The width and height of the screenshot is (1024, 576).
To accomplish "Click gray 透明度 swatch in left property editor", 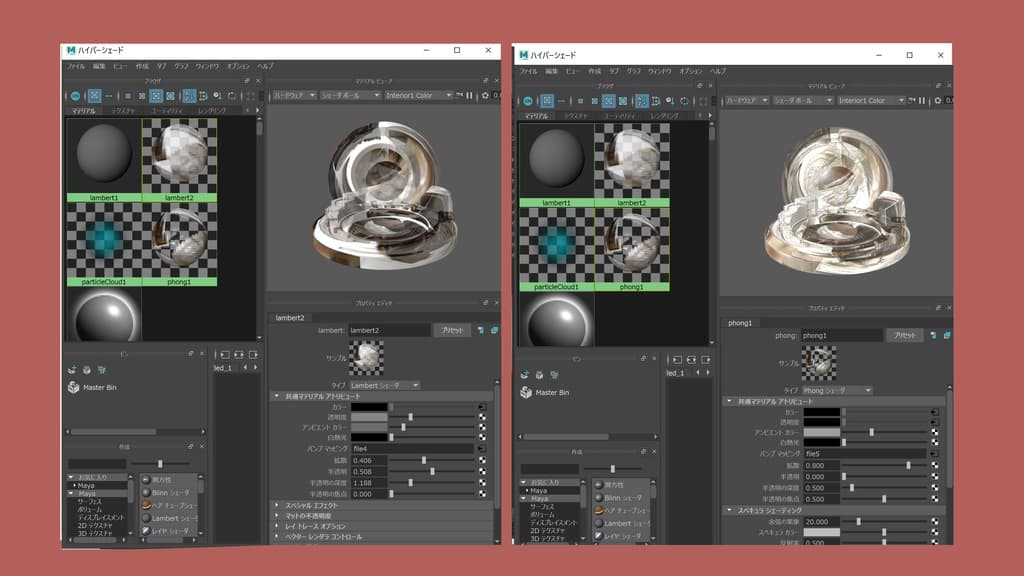I will [x=369, y=417].
